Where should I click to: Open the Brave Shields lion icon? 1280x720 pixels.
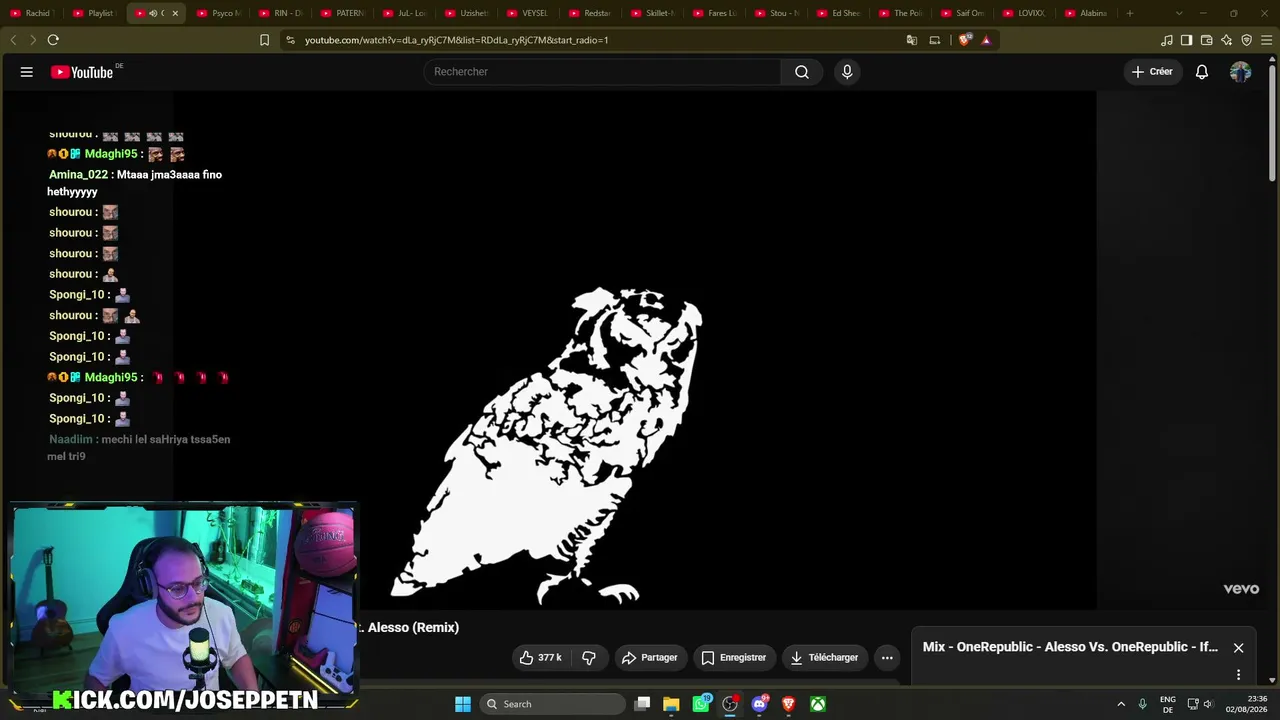coord(964,40)
